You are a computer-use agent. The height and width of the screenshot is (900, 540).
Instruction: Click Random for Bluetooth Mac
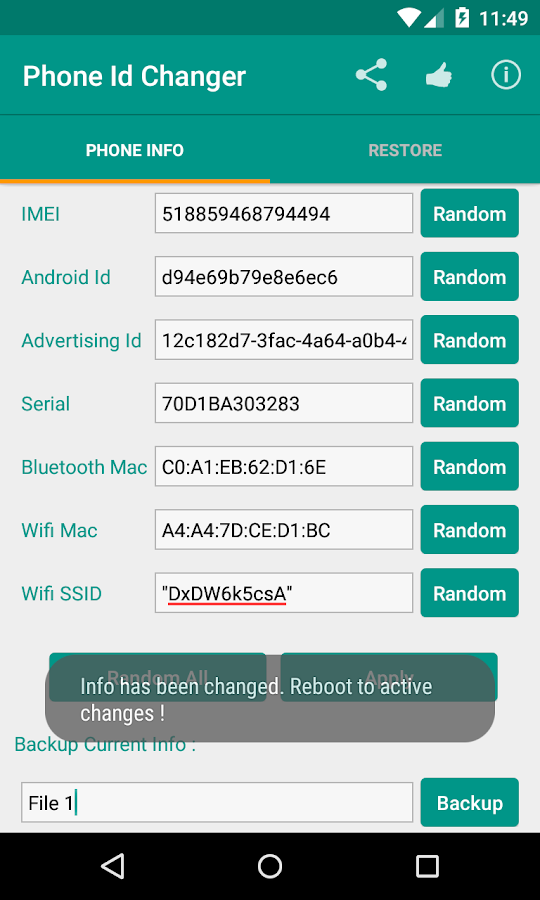tap(469, 466)
